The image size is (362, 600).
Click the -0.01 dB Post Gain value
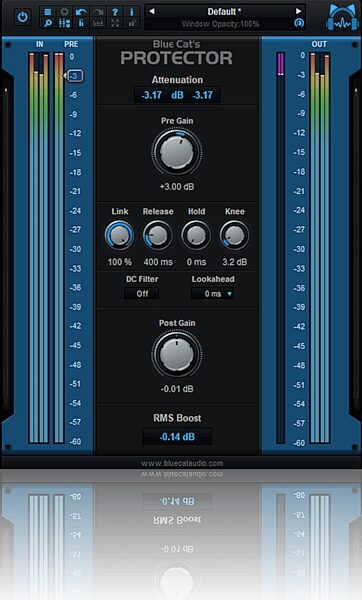coord(177,389)
